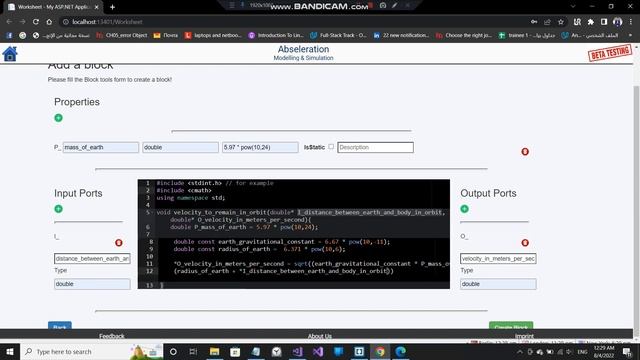640x360 pixels.
Task: Open Visual Studio from the taskbar
Action: [x=318, y=351]
